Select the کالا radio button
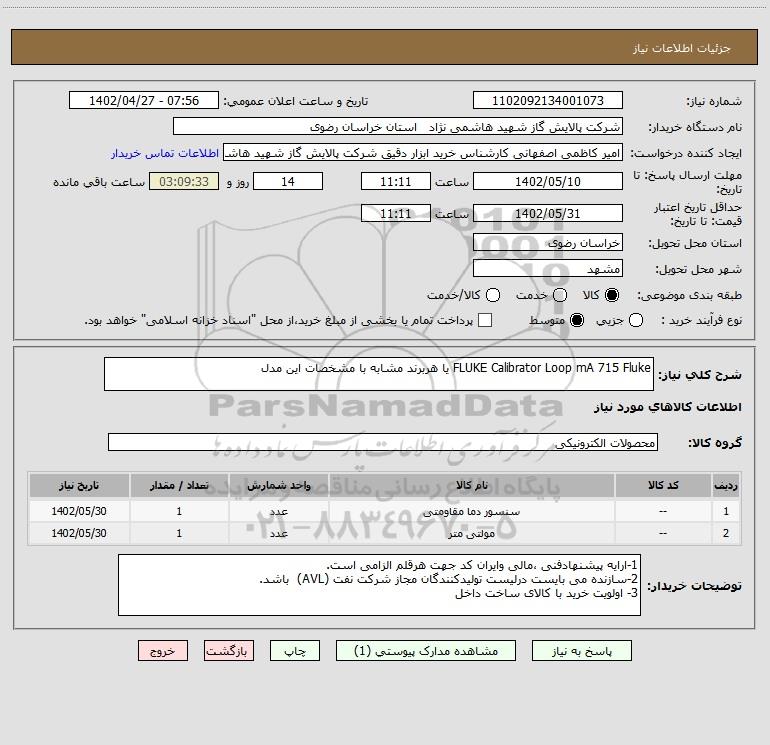 [612, 295]
